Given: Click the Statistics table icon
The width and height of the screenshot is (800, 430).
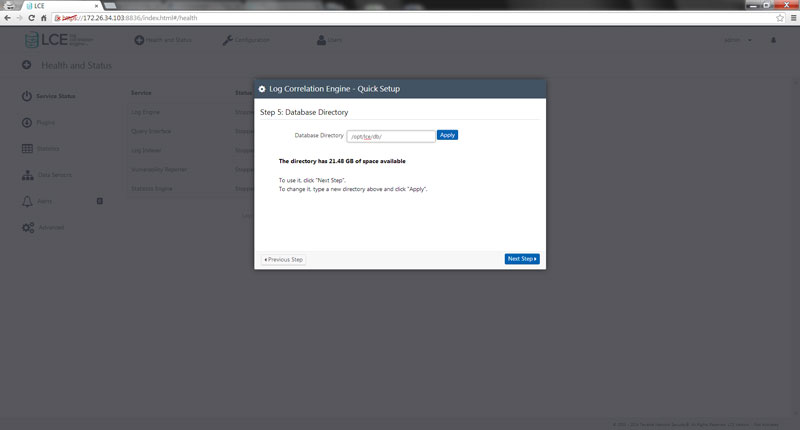Looking at the screenshot, I should pyautogui.click(x=27, y=148).
